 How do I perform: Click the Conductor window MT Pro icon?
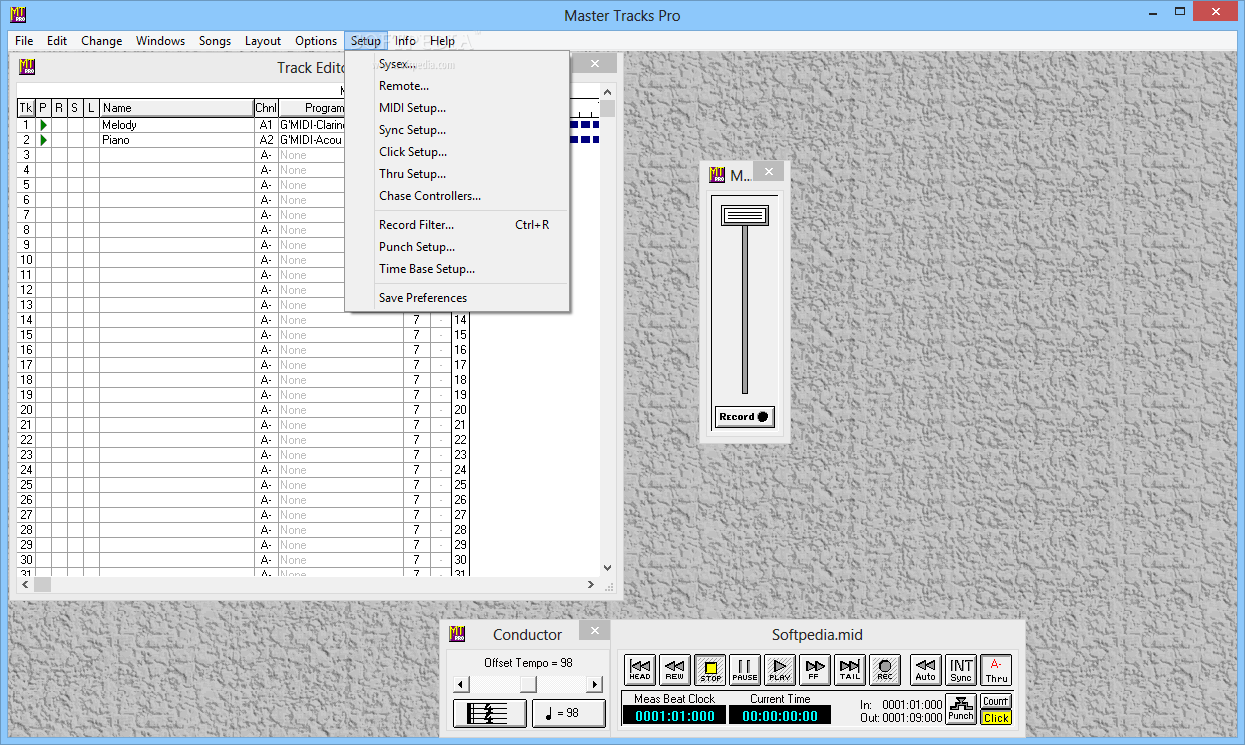click(x=457, y=633)
